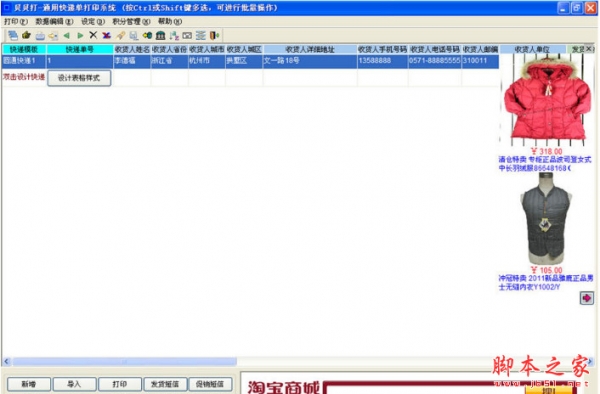This screenshot has width=600, height=394.
Task: Click the 发货短信 button
Action: 165,384
